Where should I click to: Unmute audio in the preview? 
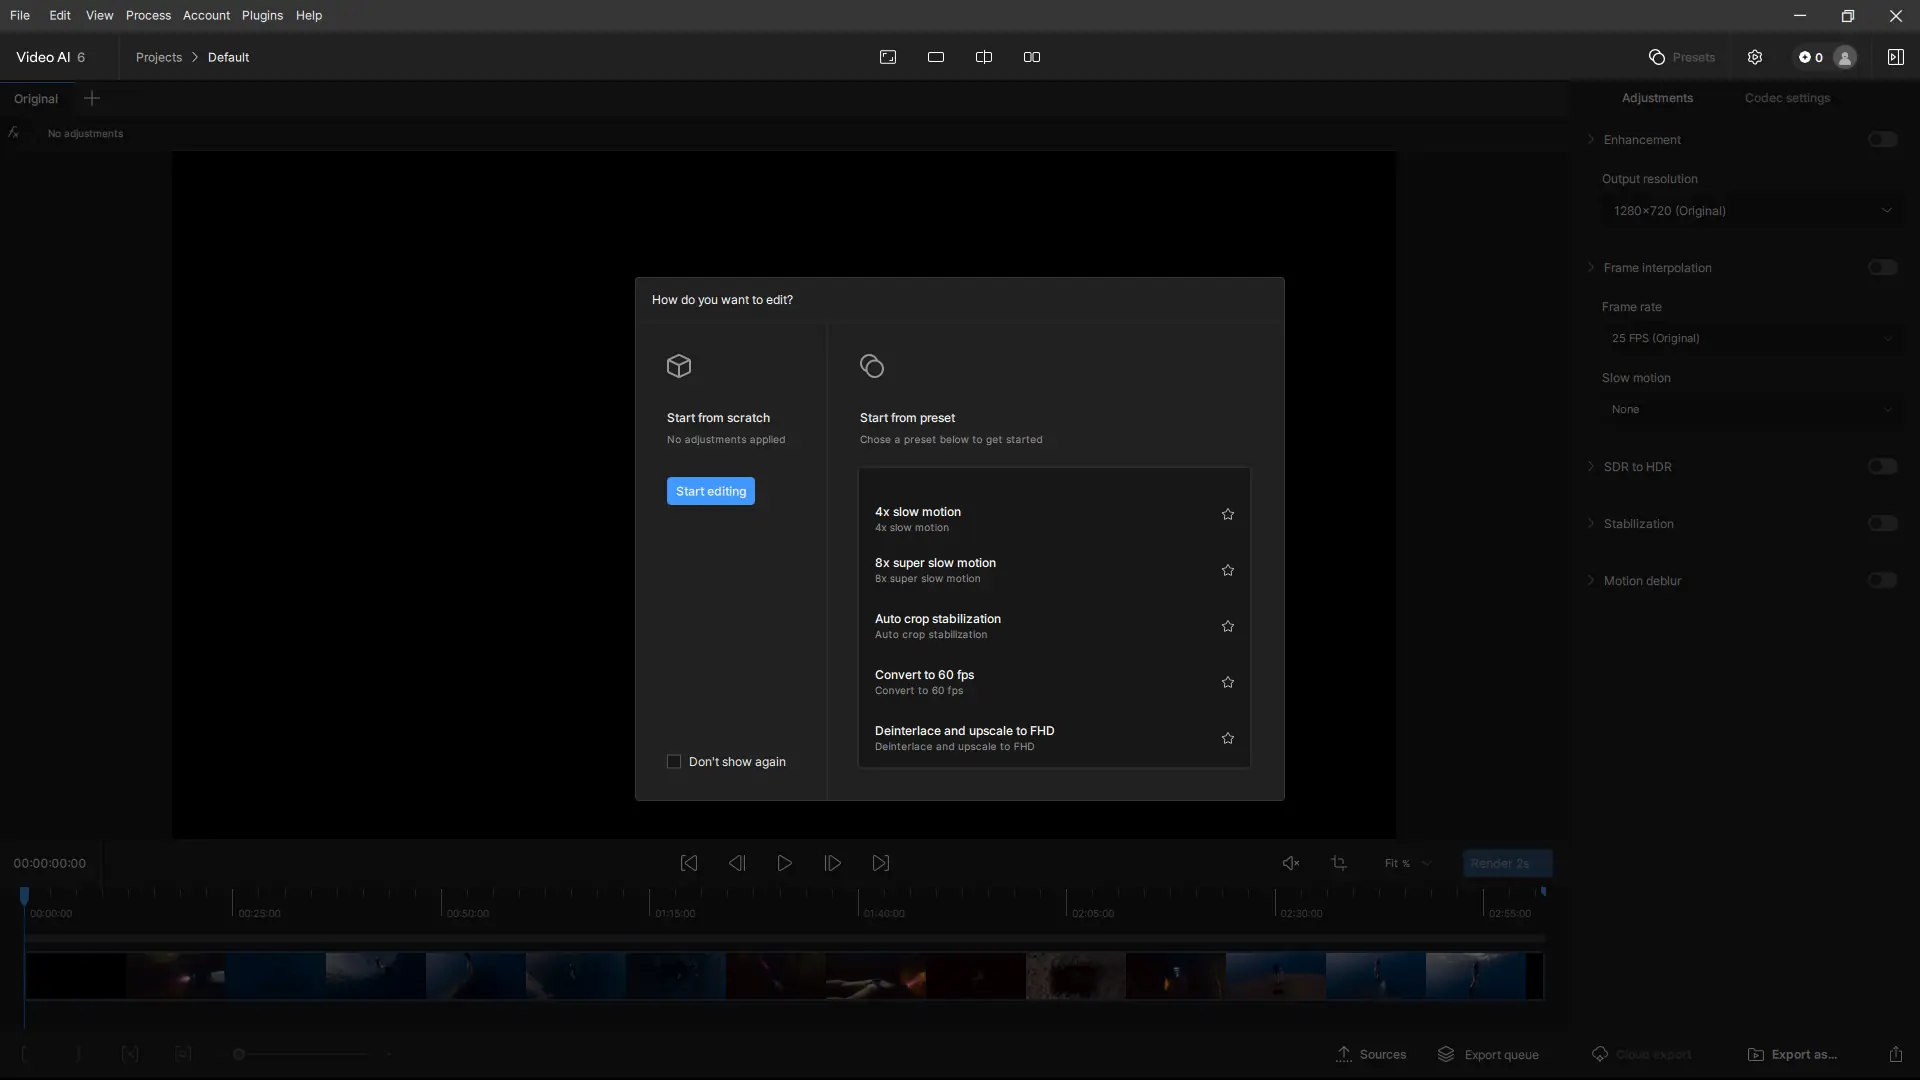1291,862
